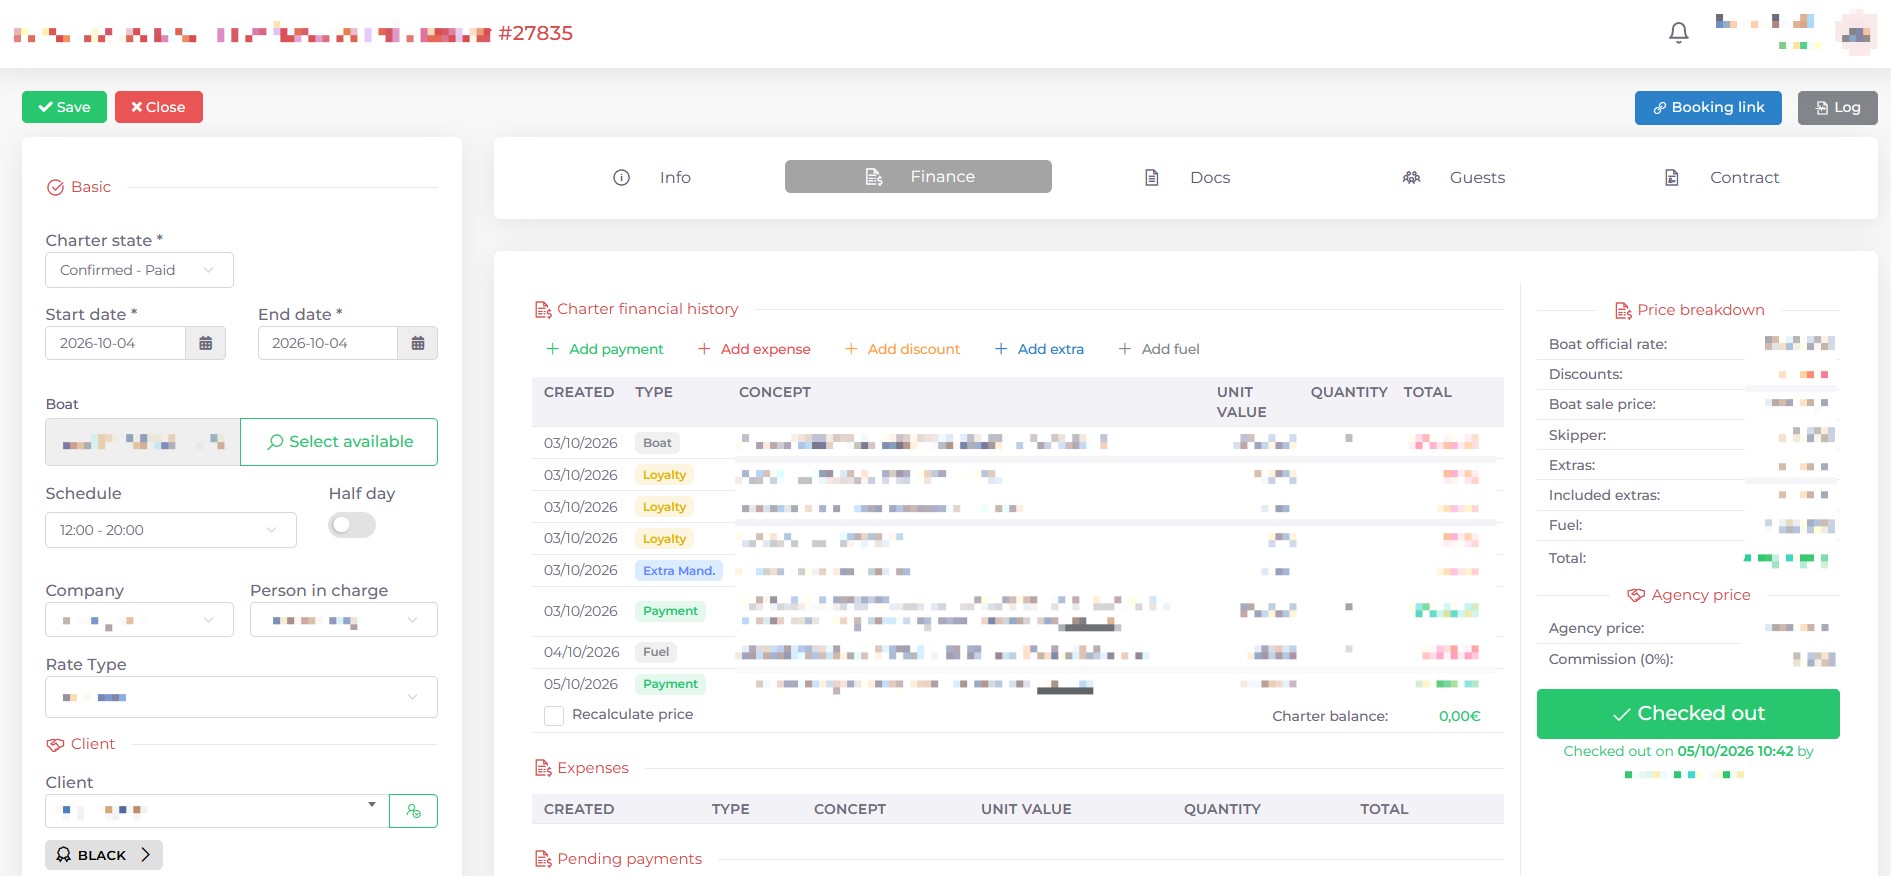Click the Basic section check icon

[x=56, y=188]
